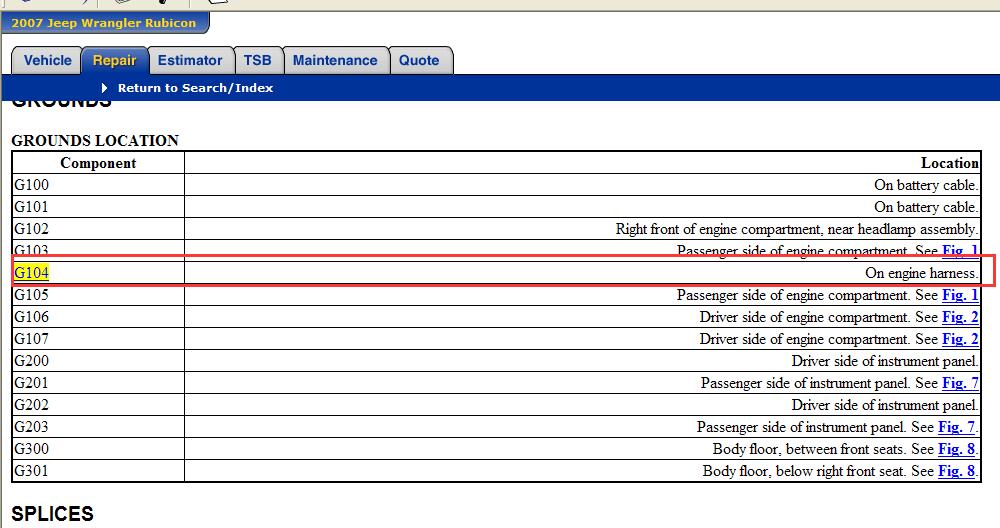The image size is (1000, 528).
Task: Open the Quote tab
Action: click(x=420, y=61)
